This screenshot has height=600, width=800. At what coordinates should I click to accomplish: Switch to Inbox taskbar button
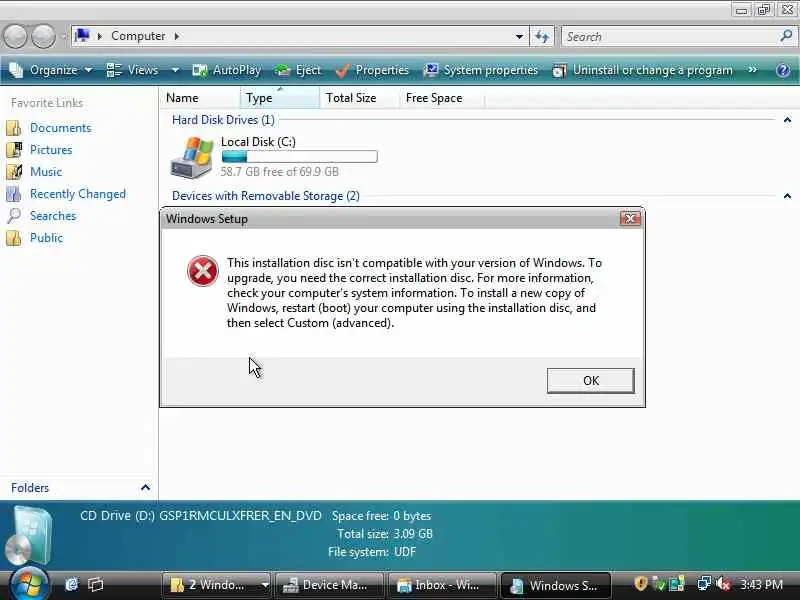(x=441, y=585)
